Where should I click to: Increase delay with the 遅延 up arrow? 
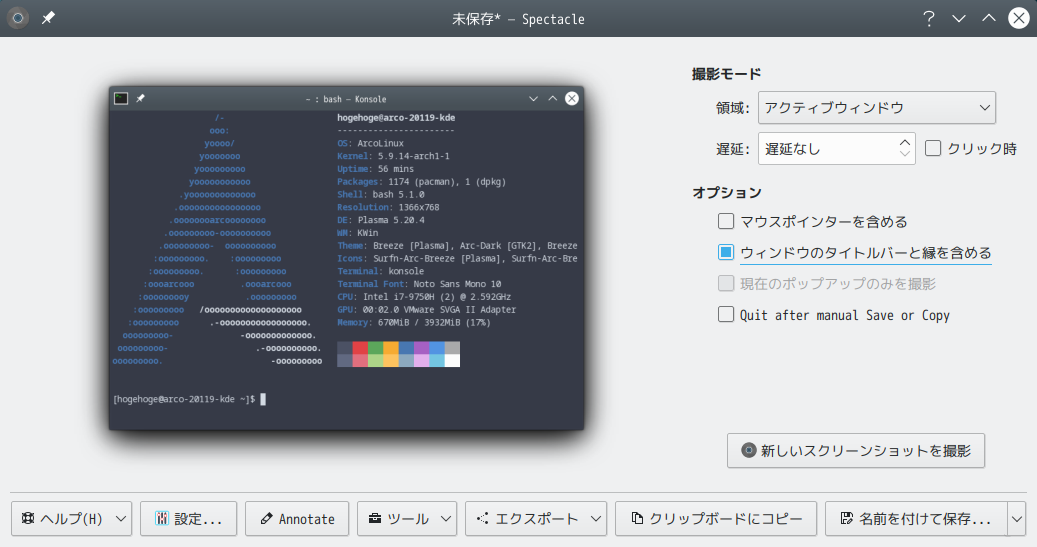point(905,142)
